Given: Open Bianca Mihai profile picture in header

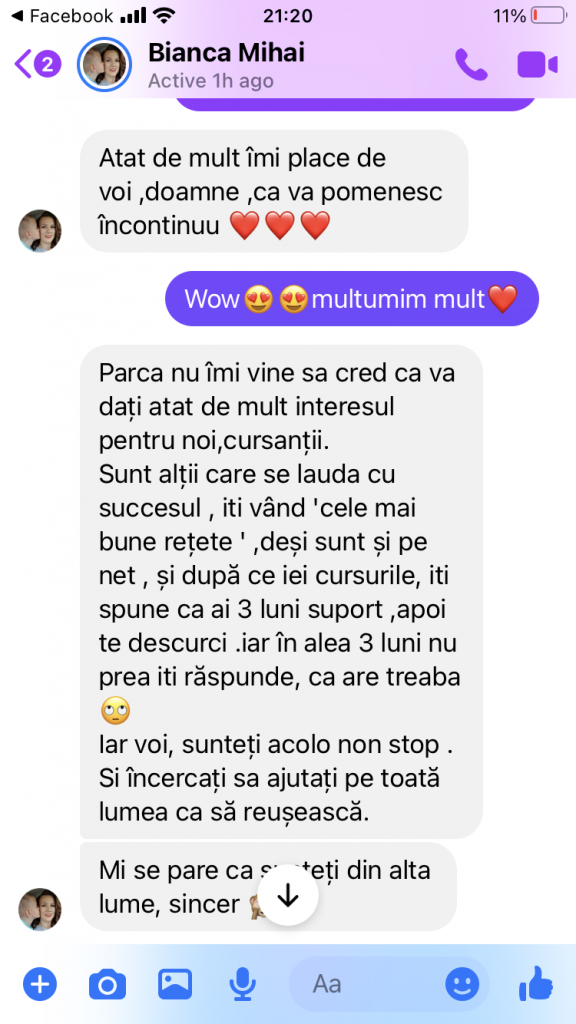Looking at the screenshot, I should point(104,65).
